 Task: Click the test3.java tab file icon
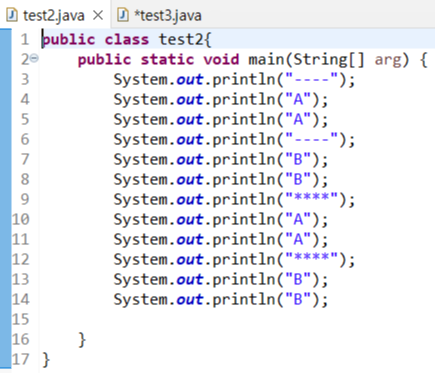point(123,15)
